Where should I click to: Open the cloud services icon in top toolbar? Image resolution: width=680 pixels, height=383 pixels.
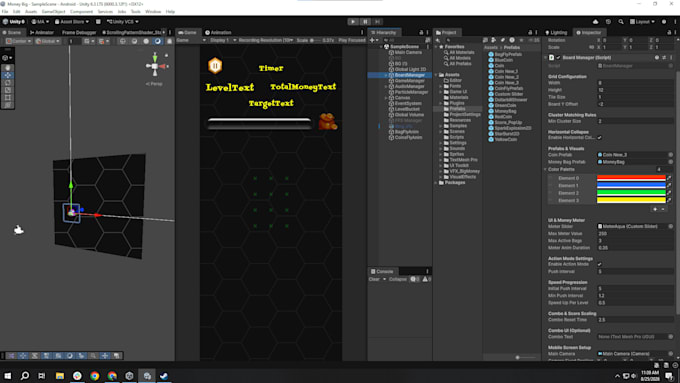tap(595, 22)
